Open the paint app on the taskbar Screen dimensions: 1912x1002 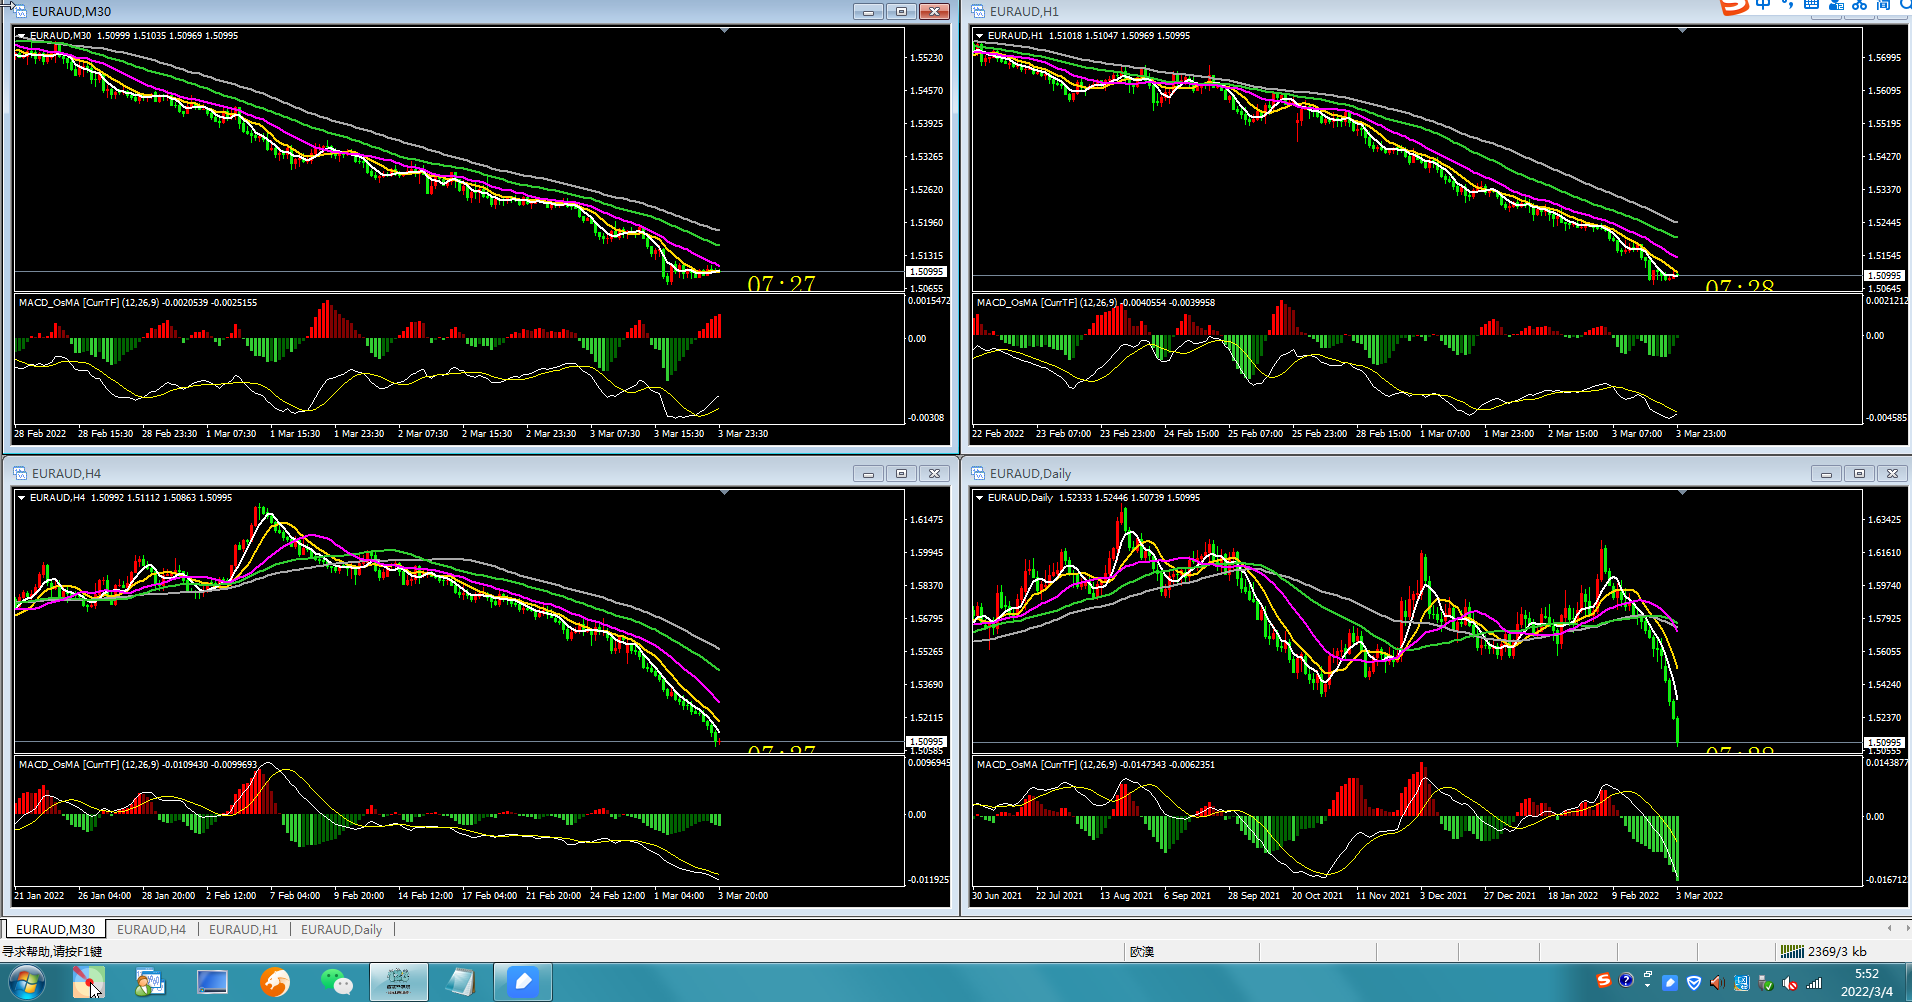click(x=88, y=982)
